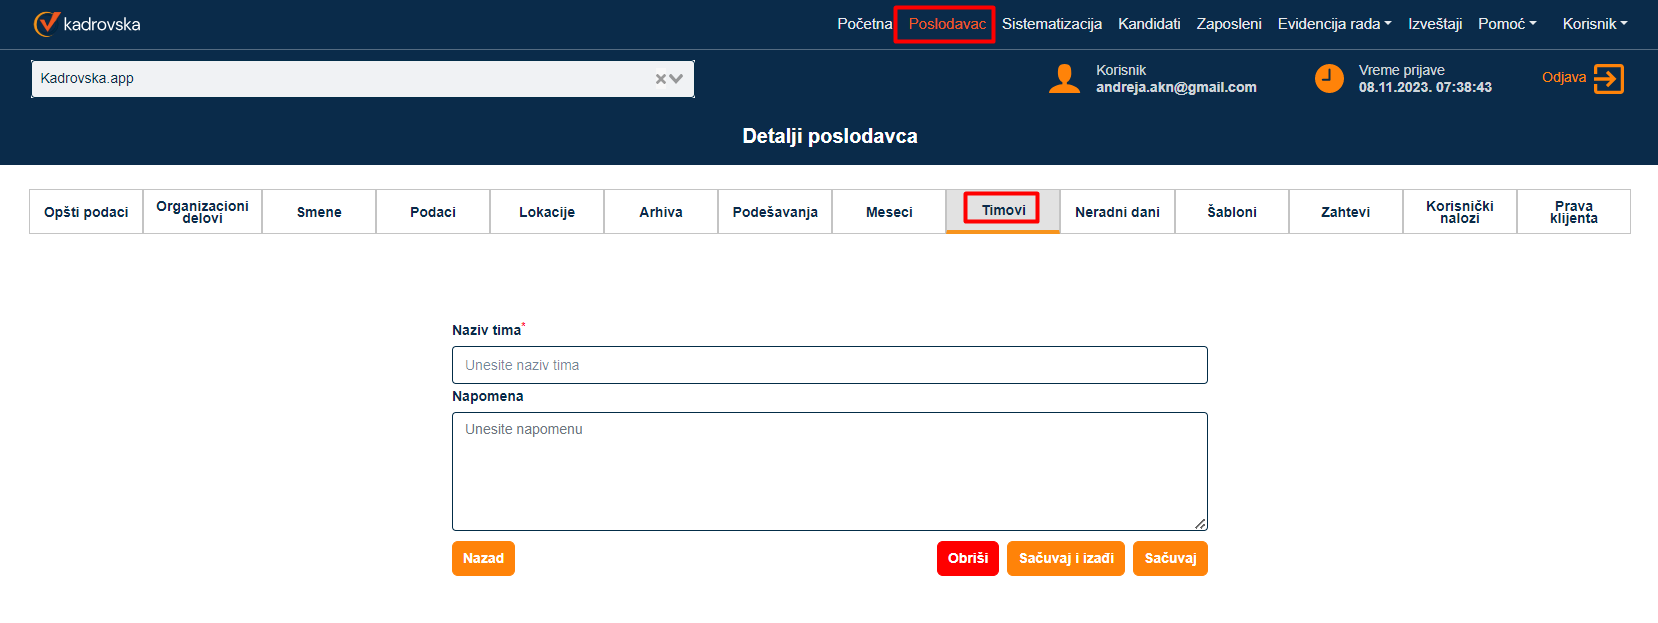Clear the Kadrovska.app selection with X
Screen dimensions: 1658x623
(661, 79)
